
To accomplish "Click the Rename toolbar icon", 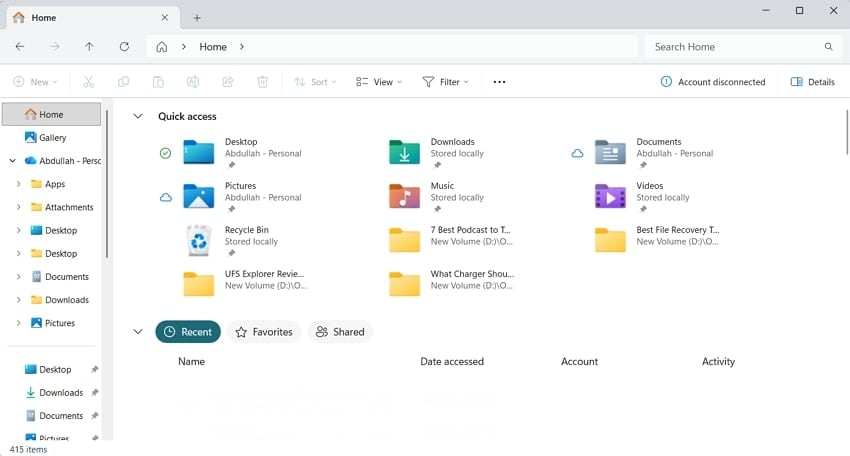I will point(193,82).
